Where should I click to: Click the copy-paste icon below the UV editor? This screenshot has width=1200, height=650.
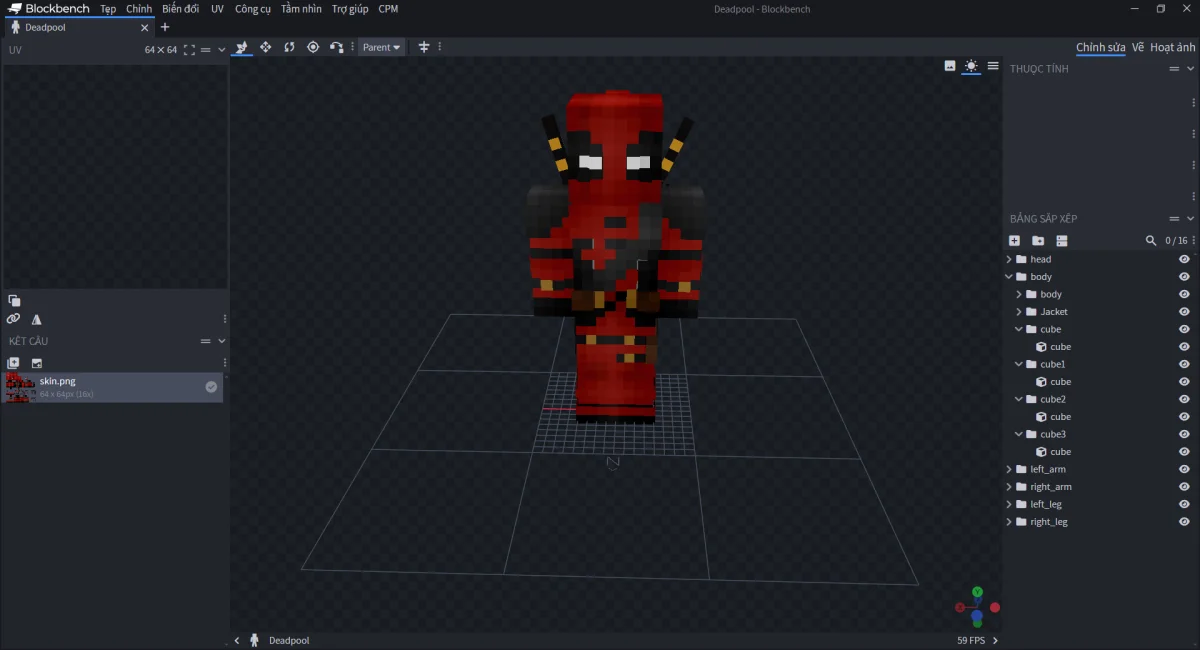coord(14,300)
